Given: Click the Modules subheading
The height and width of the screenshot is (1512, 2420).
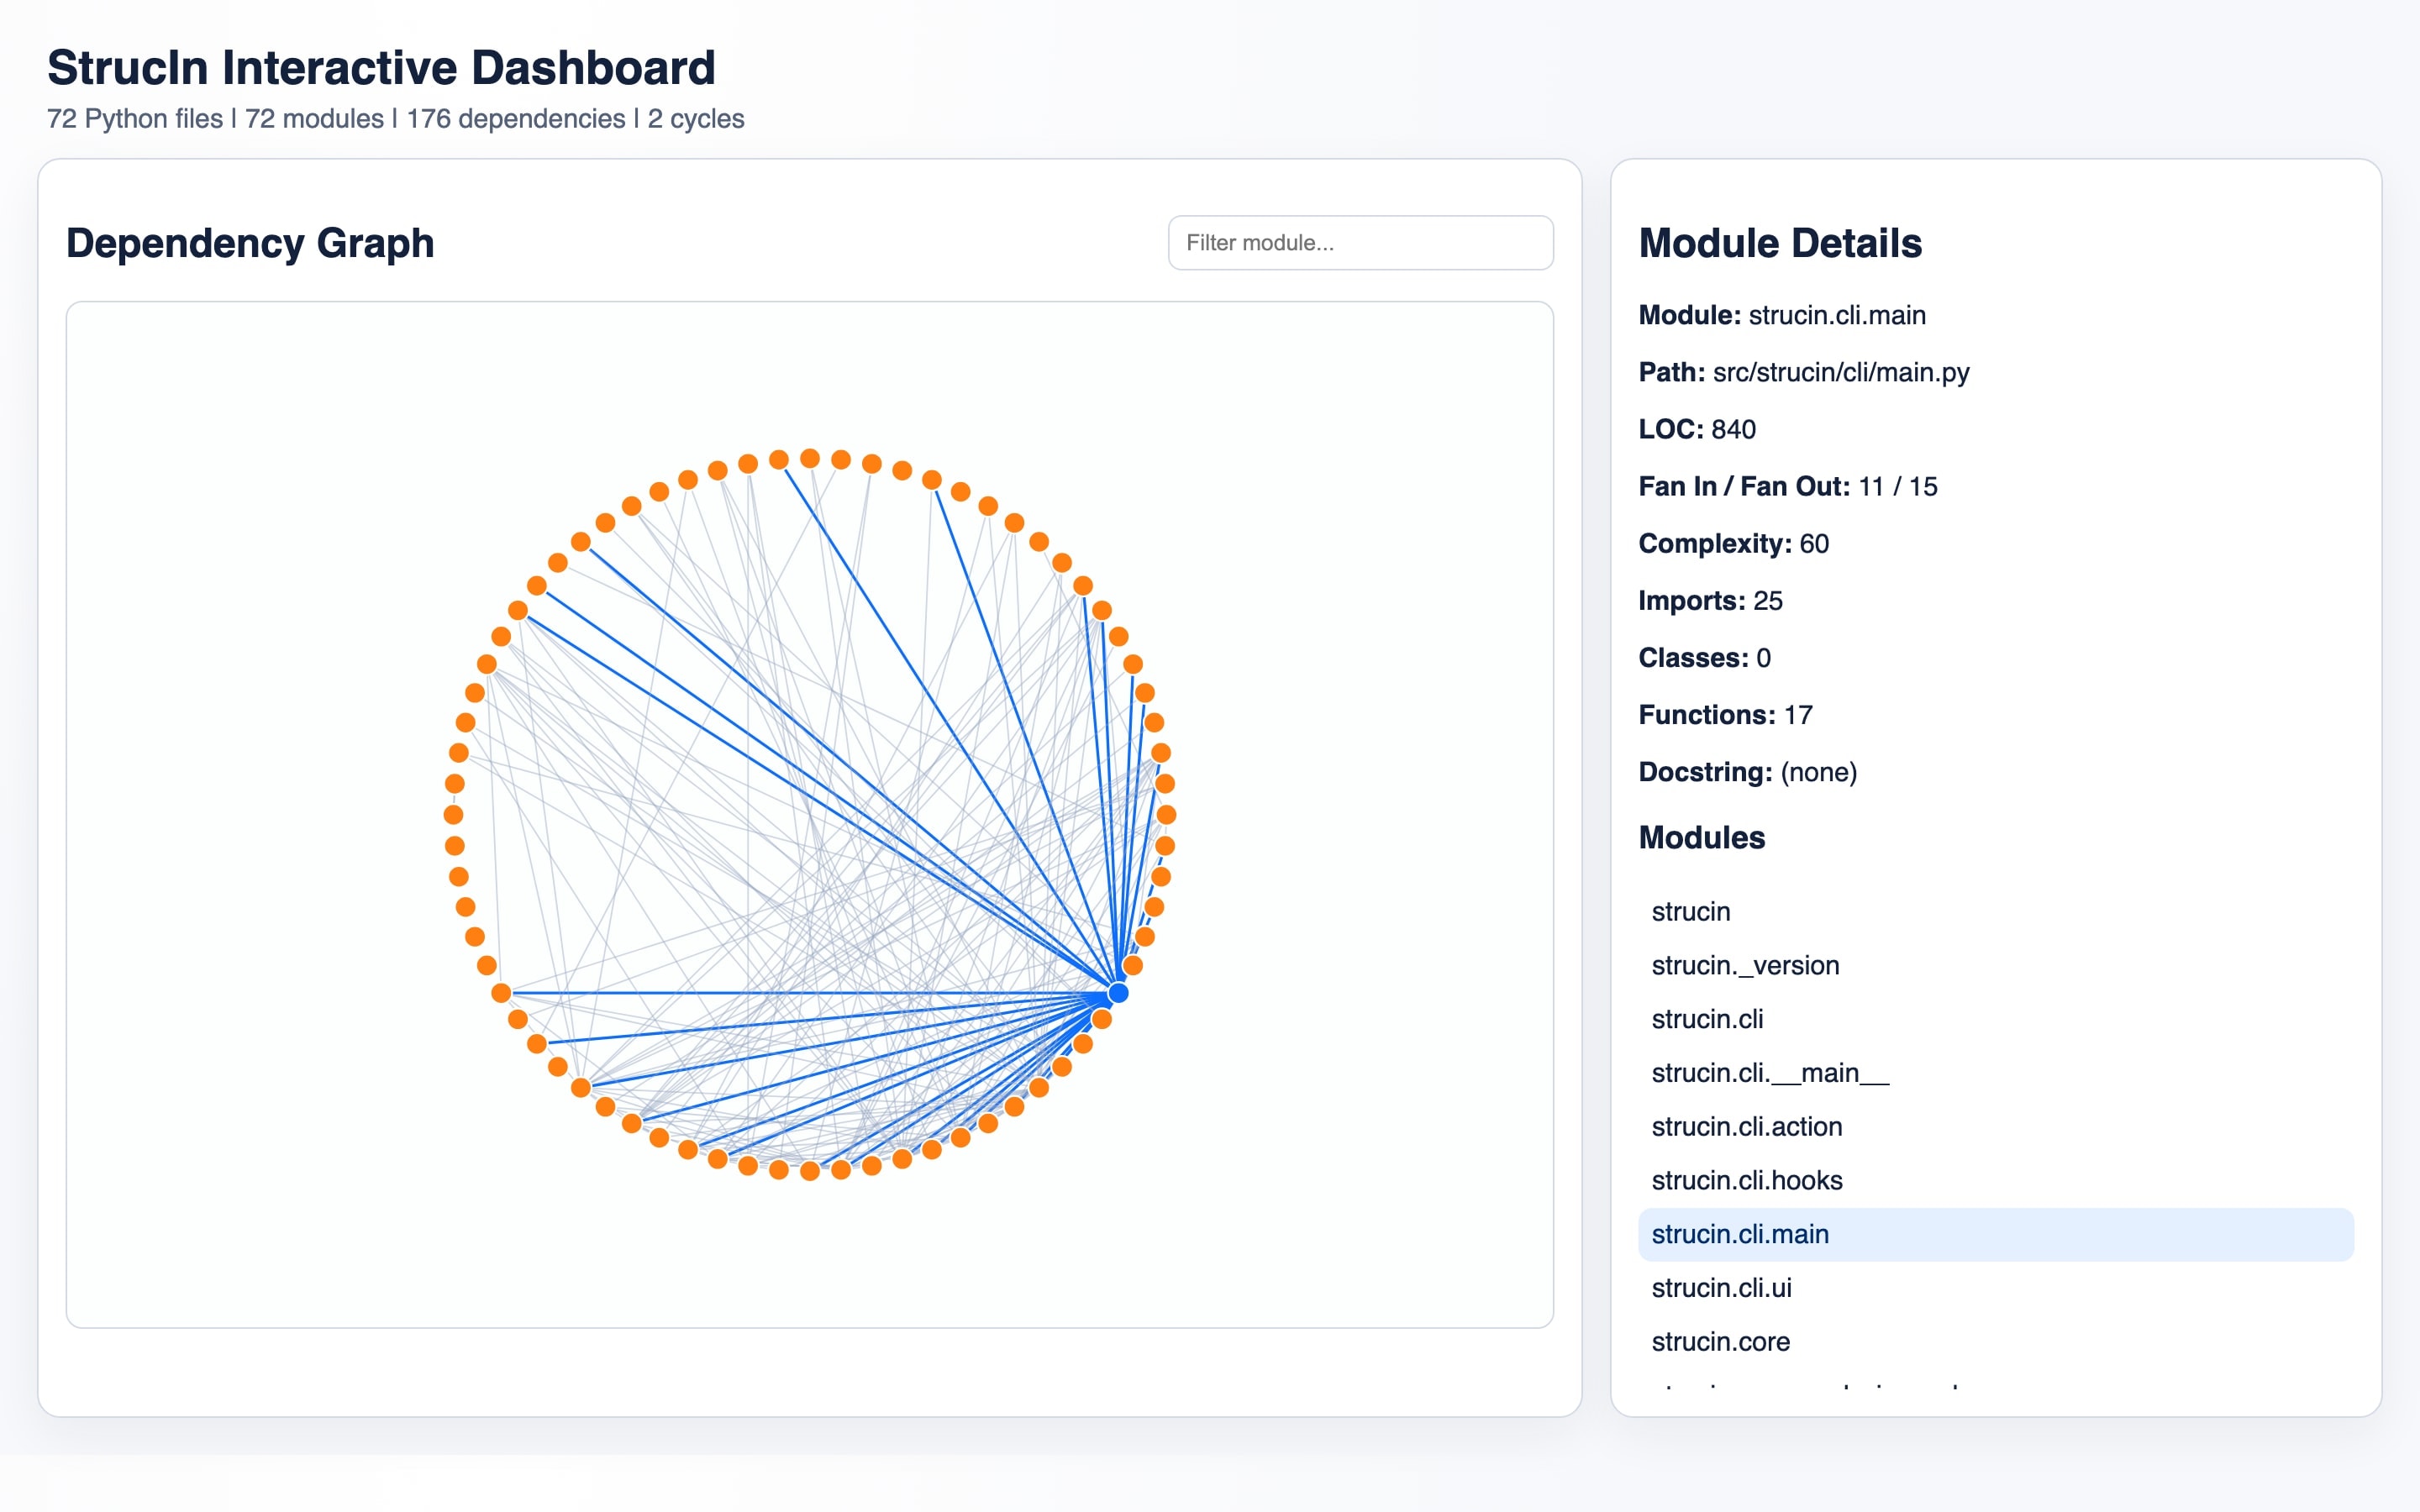Looking at the screenshot, I should [x=1701, y=837].
